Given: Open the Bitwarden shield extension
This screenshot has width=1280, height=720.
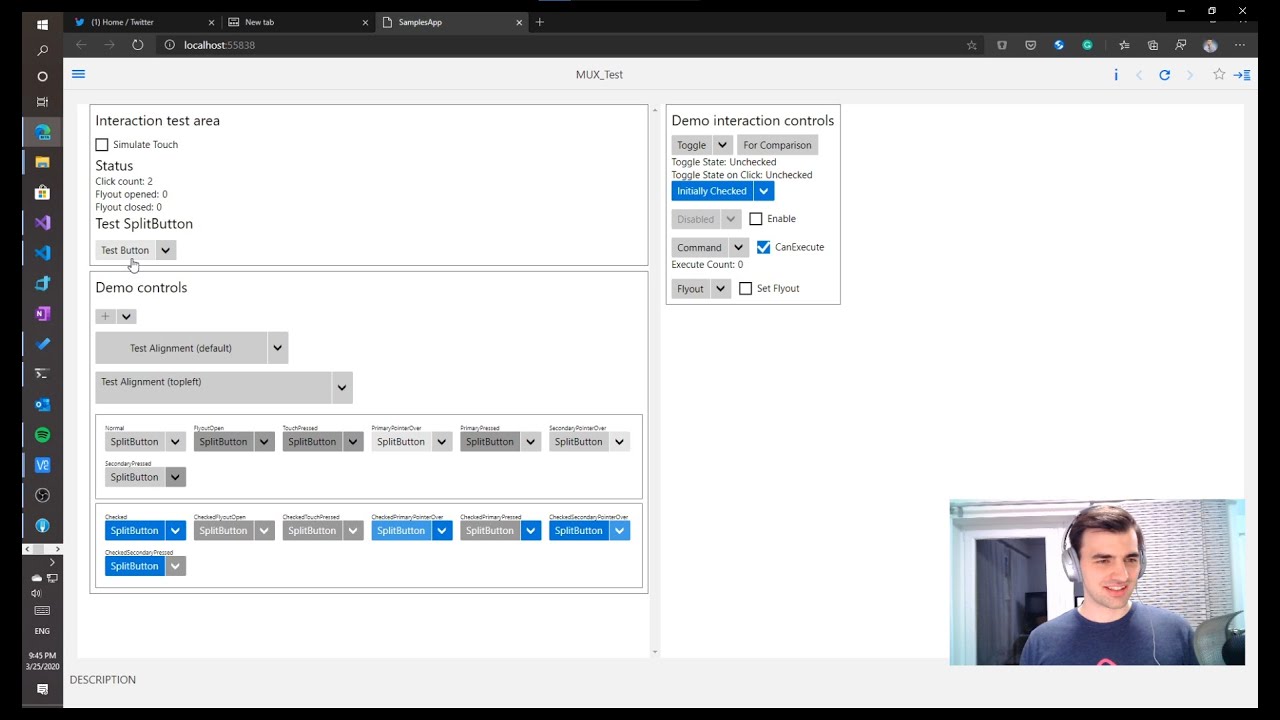Looking at the screenshot, I should [x=1002, y=45].
